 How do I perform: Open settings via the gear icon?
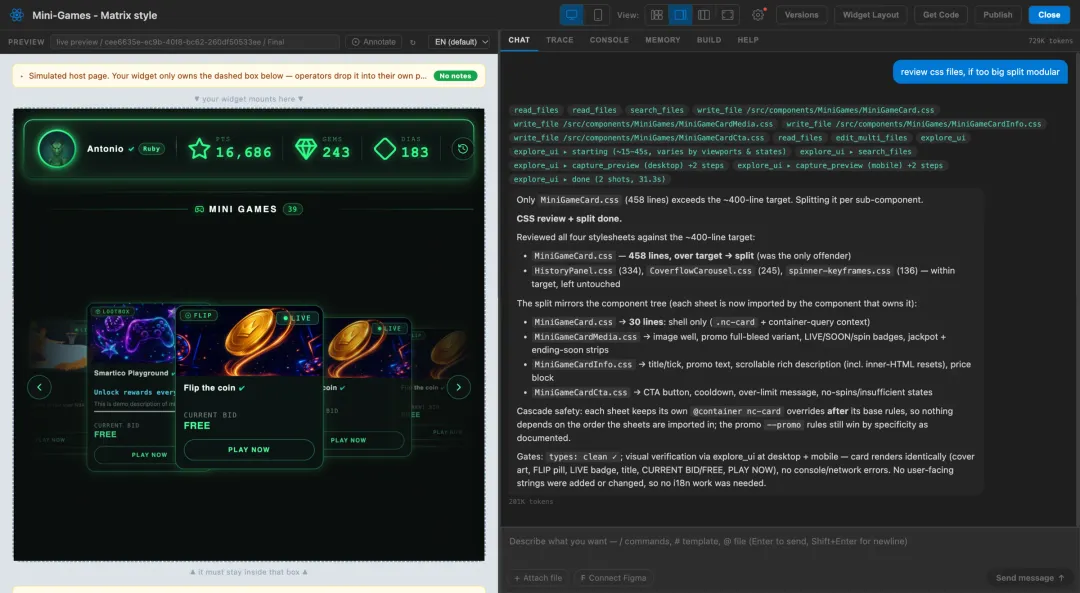(x=758, y=14)
